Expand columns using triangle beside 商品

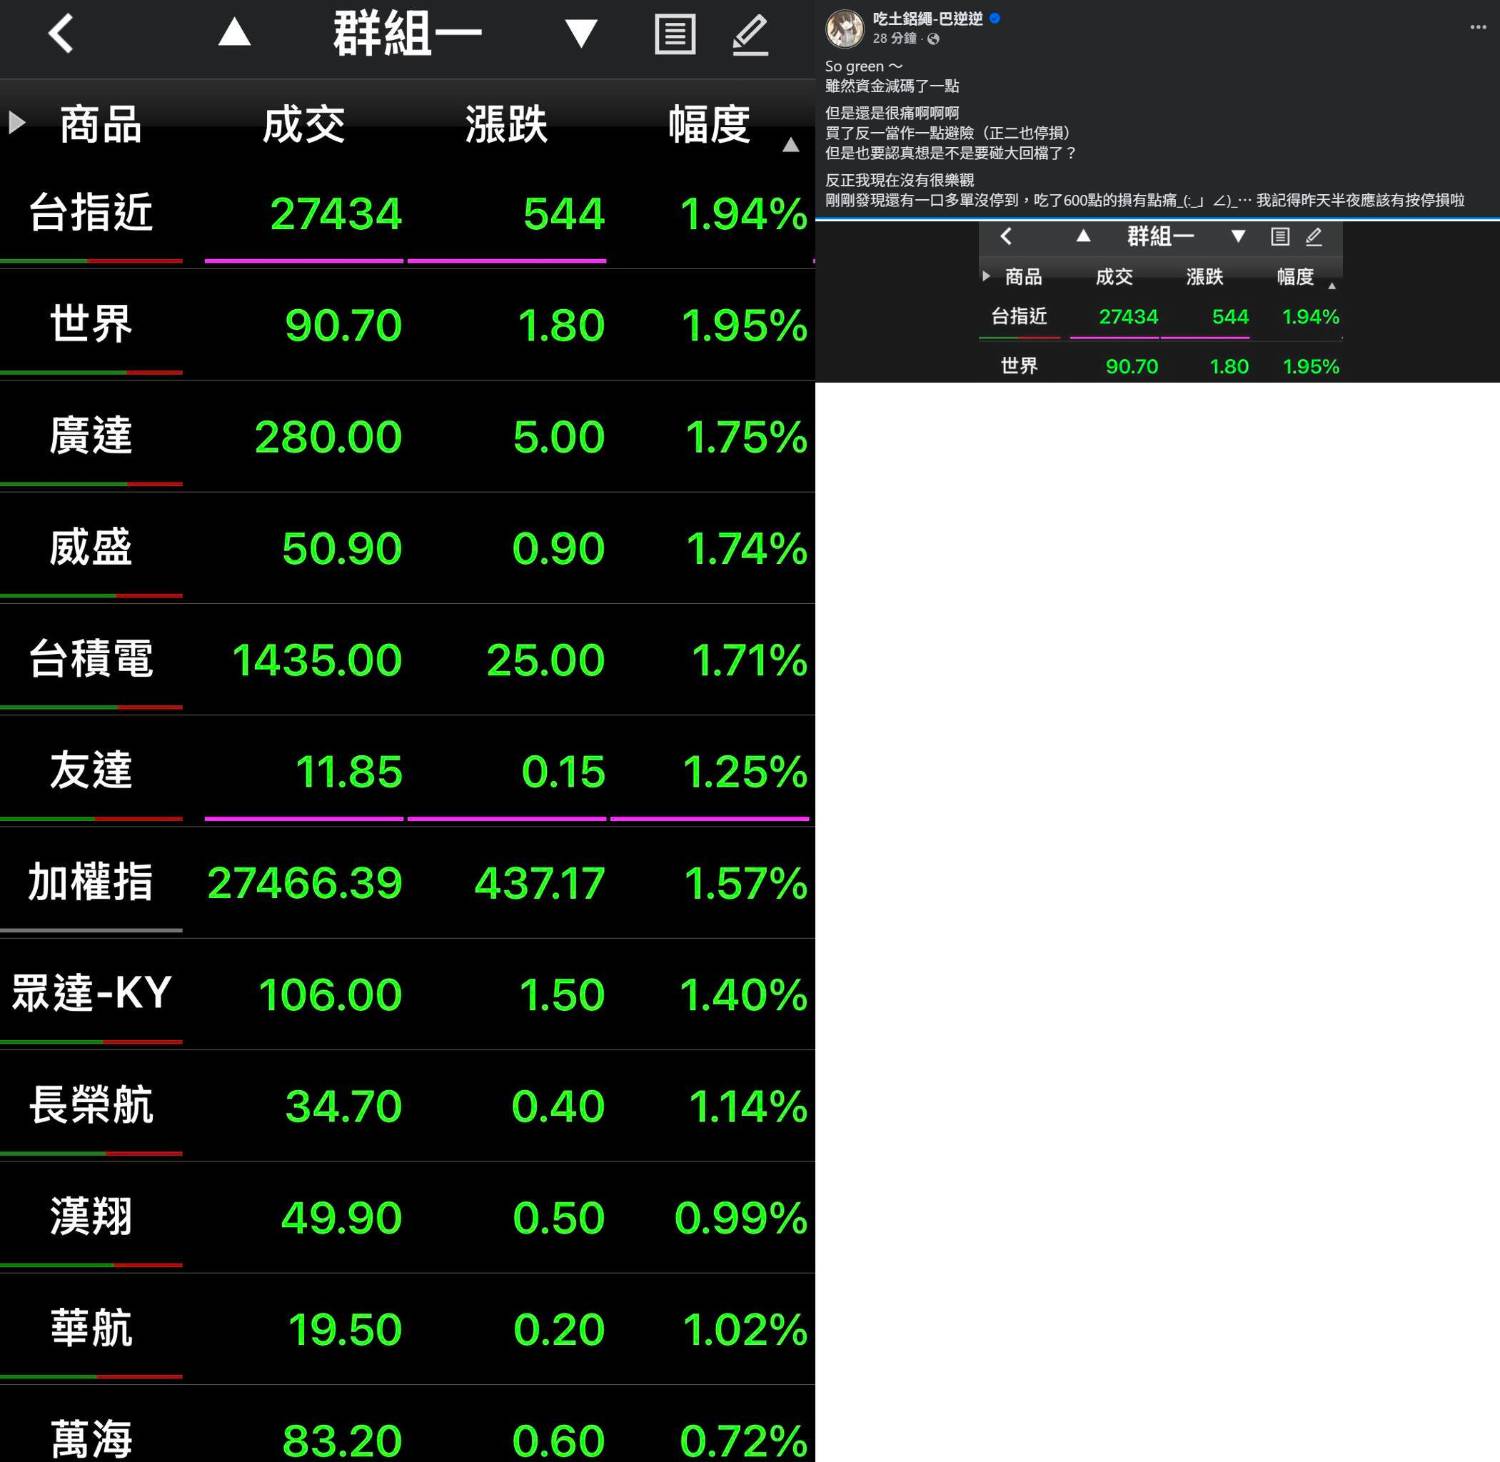coord(17,124)
